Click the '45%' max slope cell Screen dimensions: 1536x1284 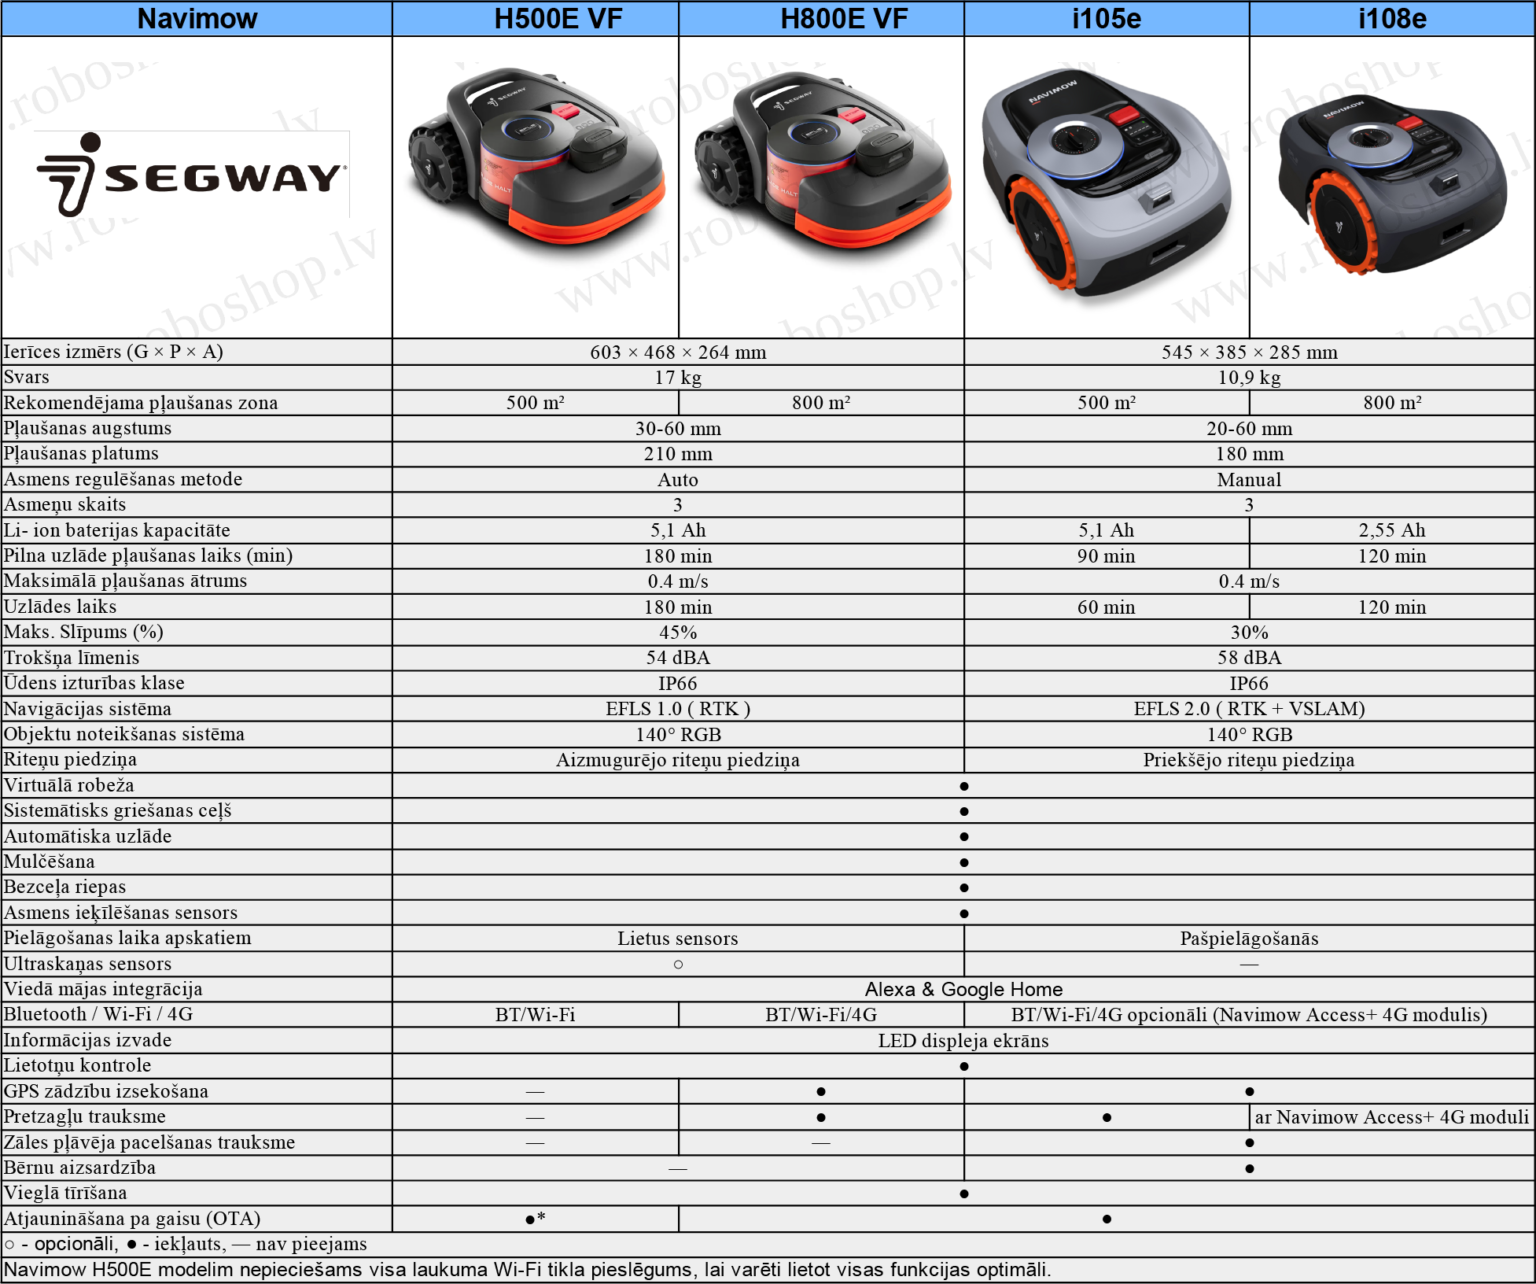(x=678, y=633)
